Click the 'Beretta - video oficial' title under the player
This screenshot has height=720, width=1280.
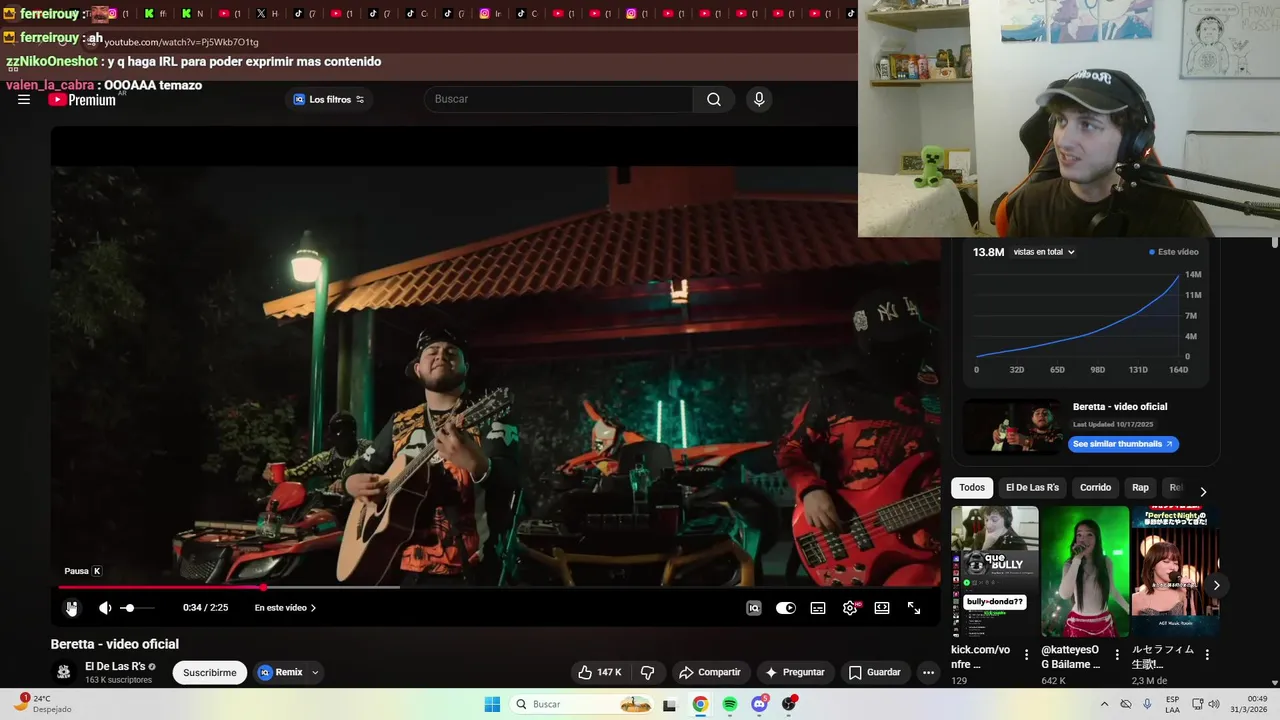pyautogui.click(x=115, y=644)
